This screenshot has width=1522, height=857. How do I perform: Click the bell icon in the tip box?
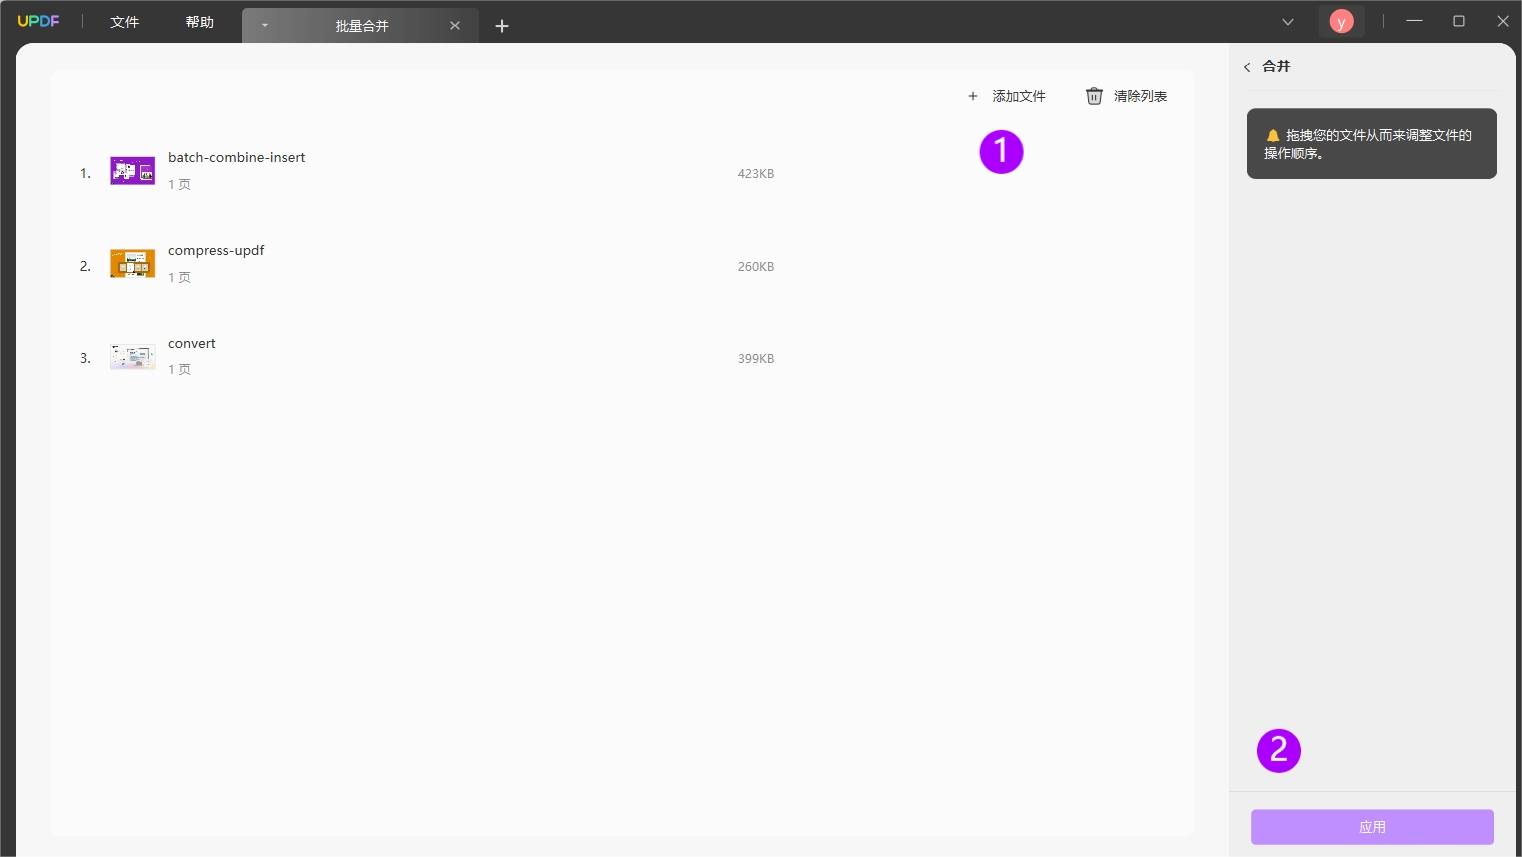pyautogui.click(x=1273, y=135)
